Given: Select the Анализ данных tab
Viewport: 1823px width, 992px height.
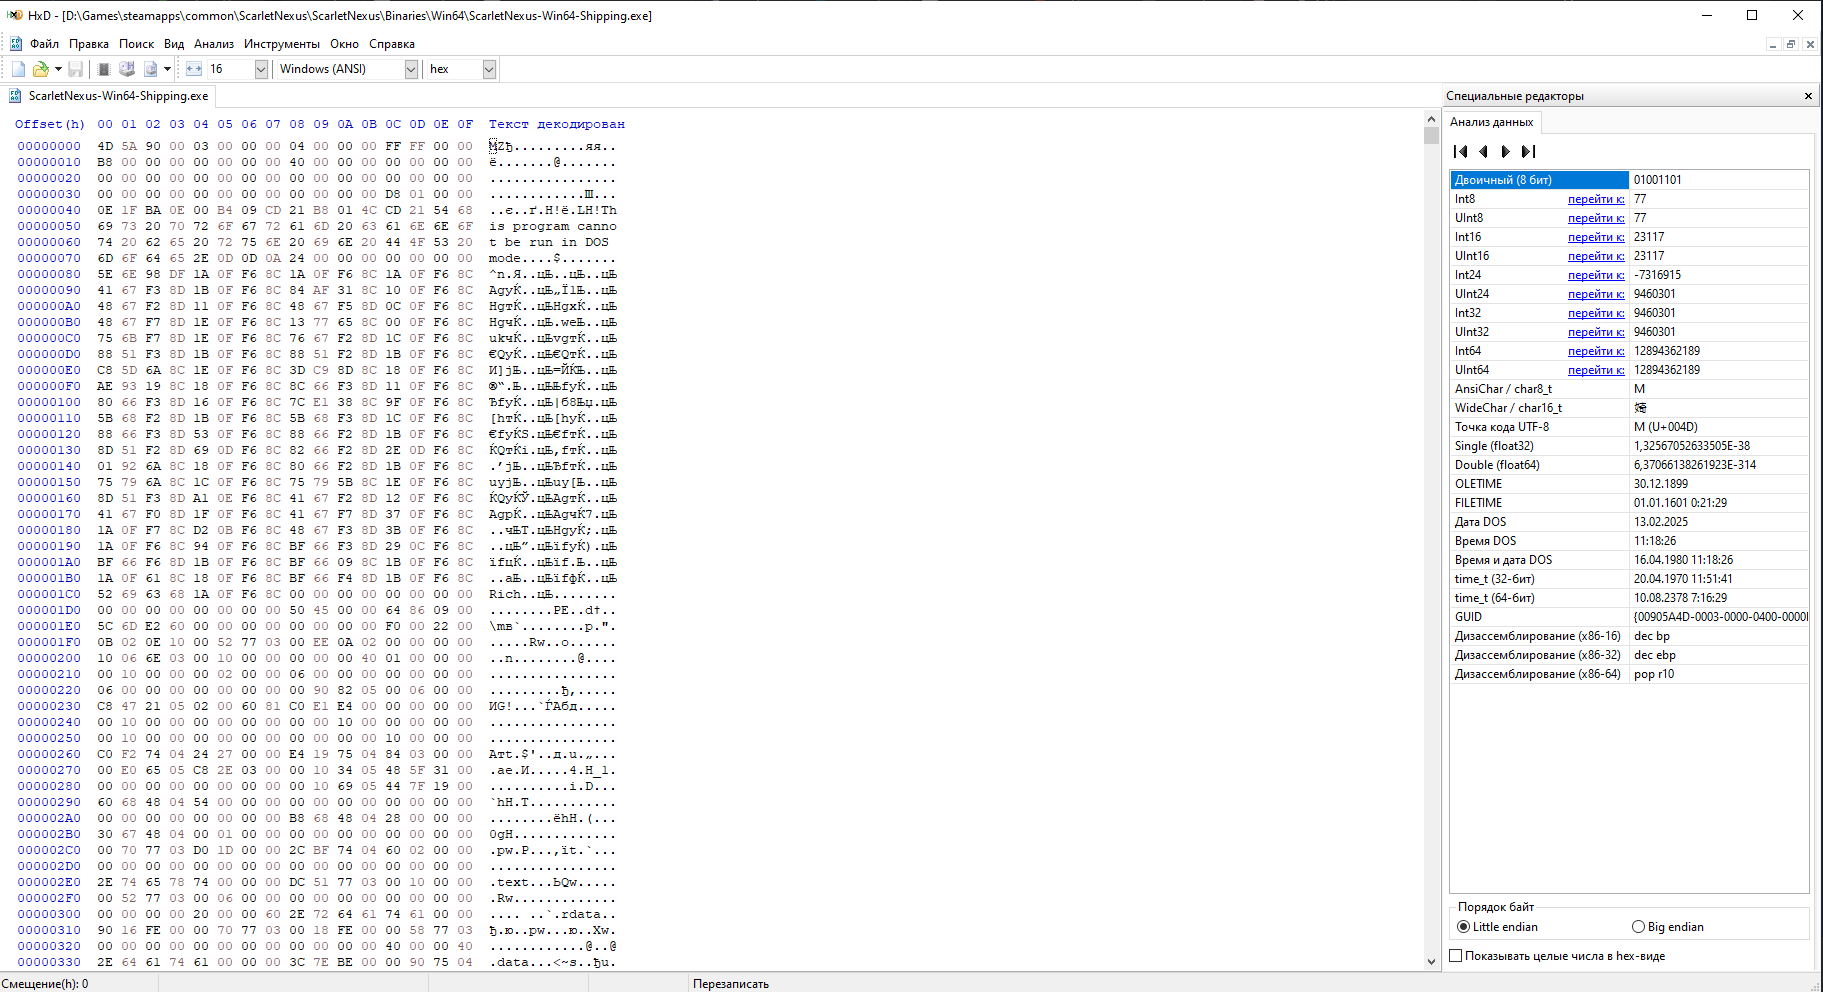Looking at the screenshot, I should pos(1492,122).
